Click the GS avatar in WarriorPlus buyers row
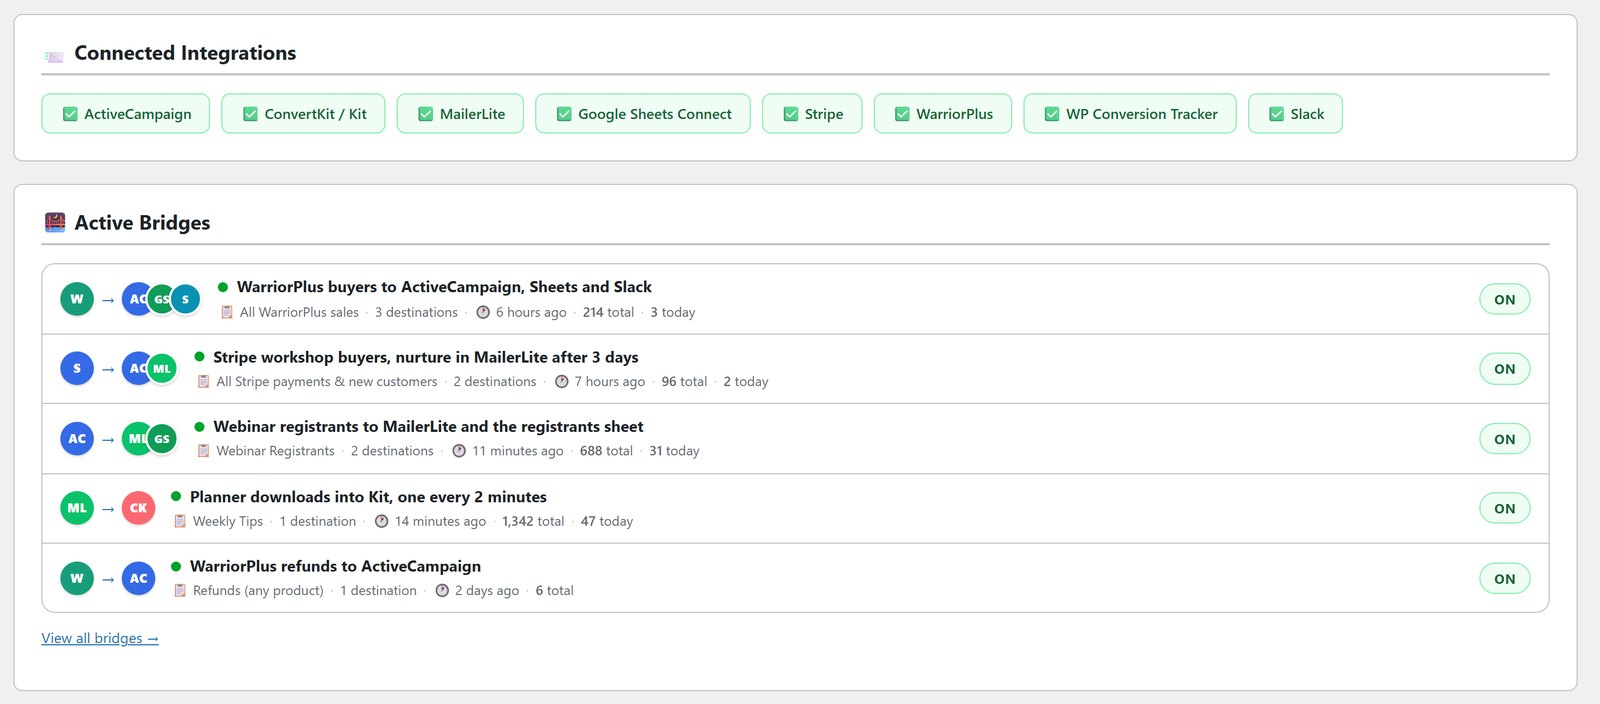Viewport: 1600px width, 704px height. 161,299
